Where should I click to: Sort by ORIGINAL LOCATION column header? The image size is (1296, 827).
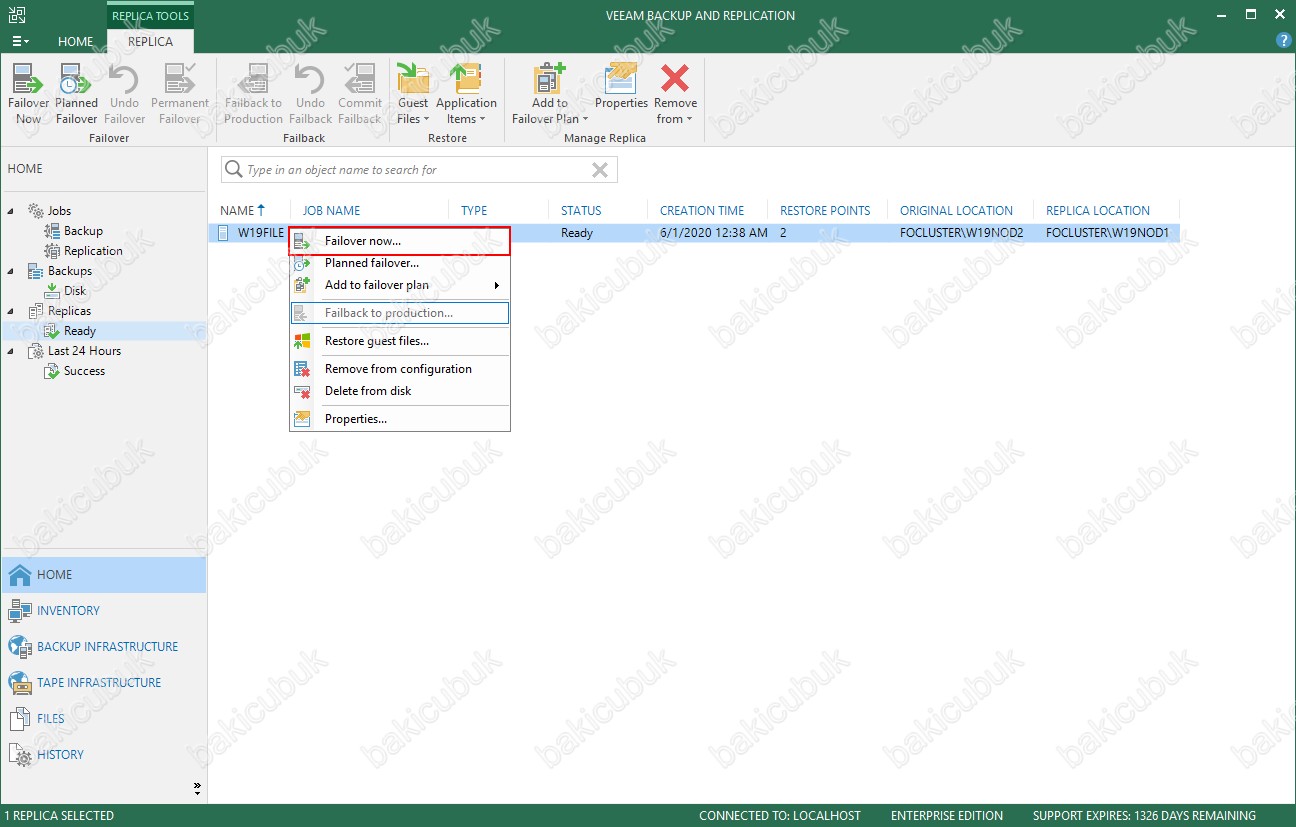click(x=956, y=210)
